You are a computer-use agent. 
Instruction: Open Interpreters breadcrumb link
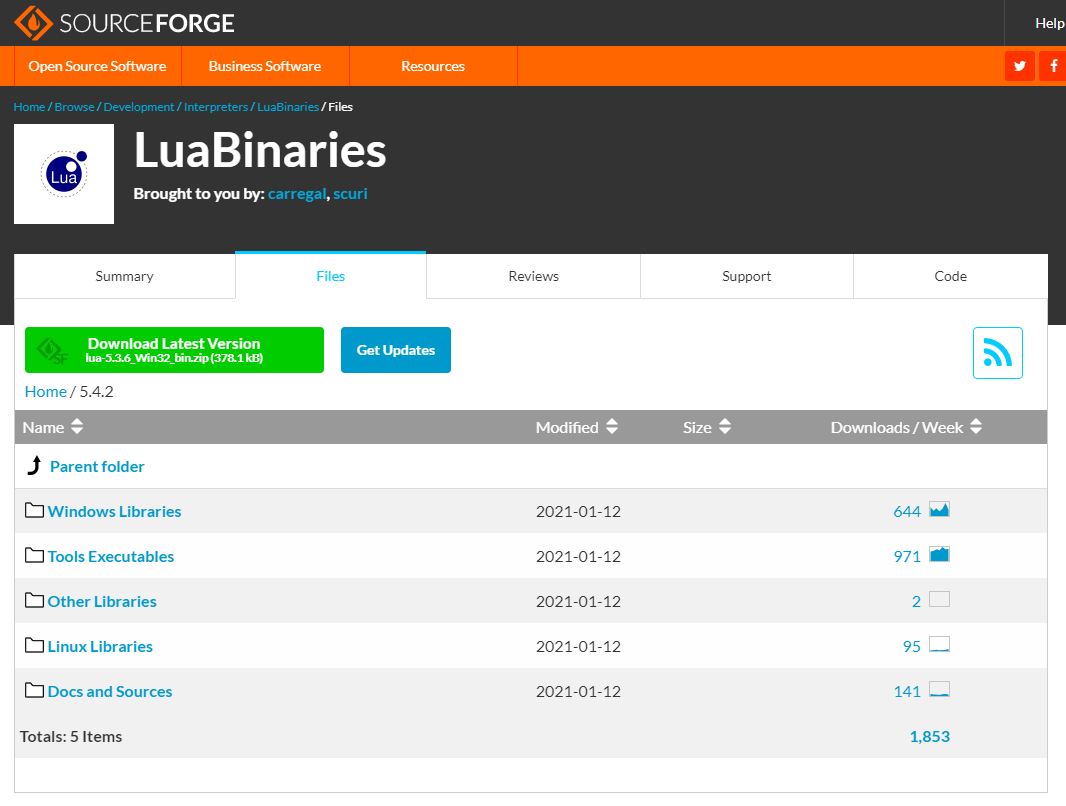pyautogui.click(x=216, y=107)
